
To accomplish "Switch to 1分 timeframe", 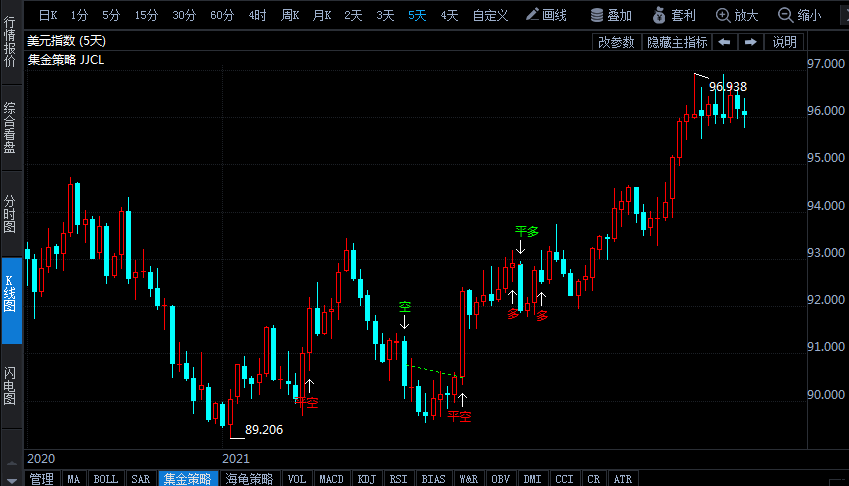I will click(79, 15).
